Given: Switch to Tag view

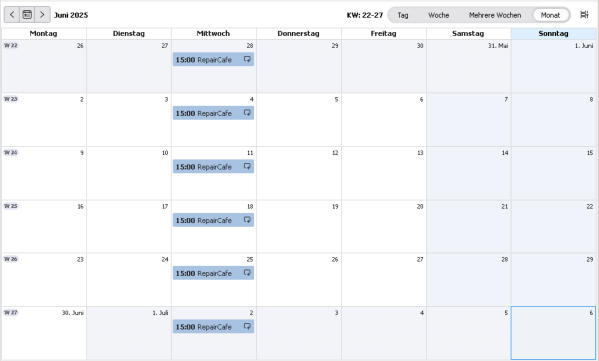Looking at the screenshot, I should pyautogui.click(x=403, y=15).
